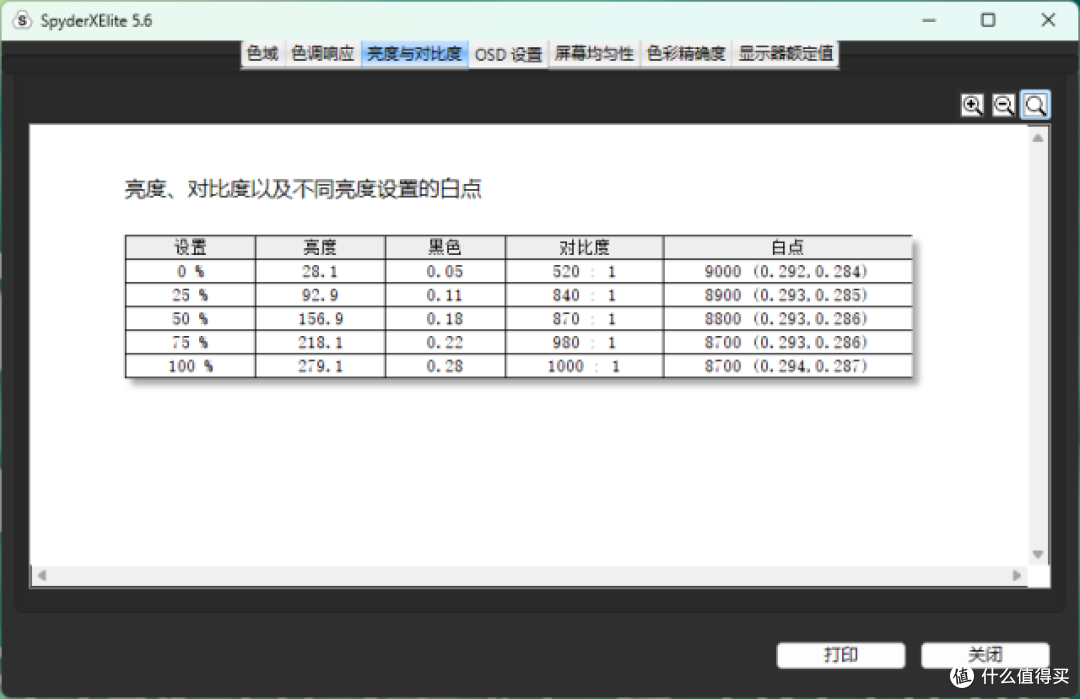The image size is (1080, 699).
Task: Click the 25 % setting cell
Action: click(190, 295)
